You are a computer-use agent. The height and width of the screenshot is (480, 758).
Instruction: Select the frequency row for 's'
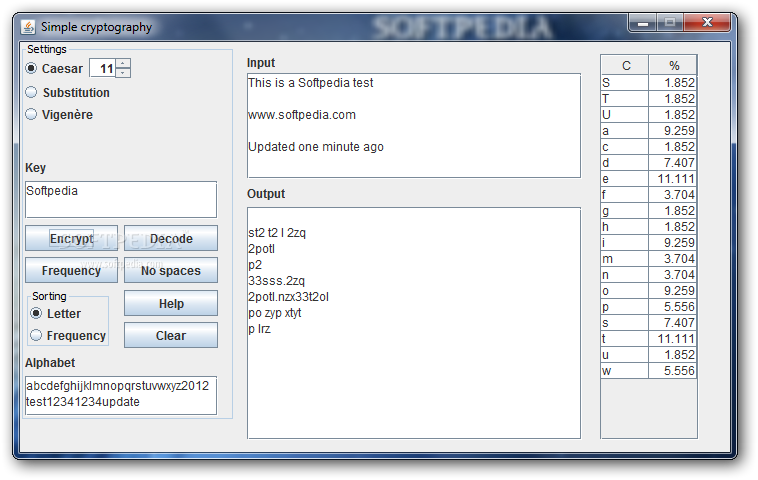click(649, 322)
